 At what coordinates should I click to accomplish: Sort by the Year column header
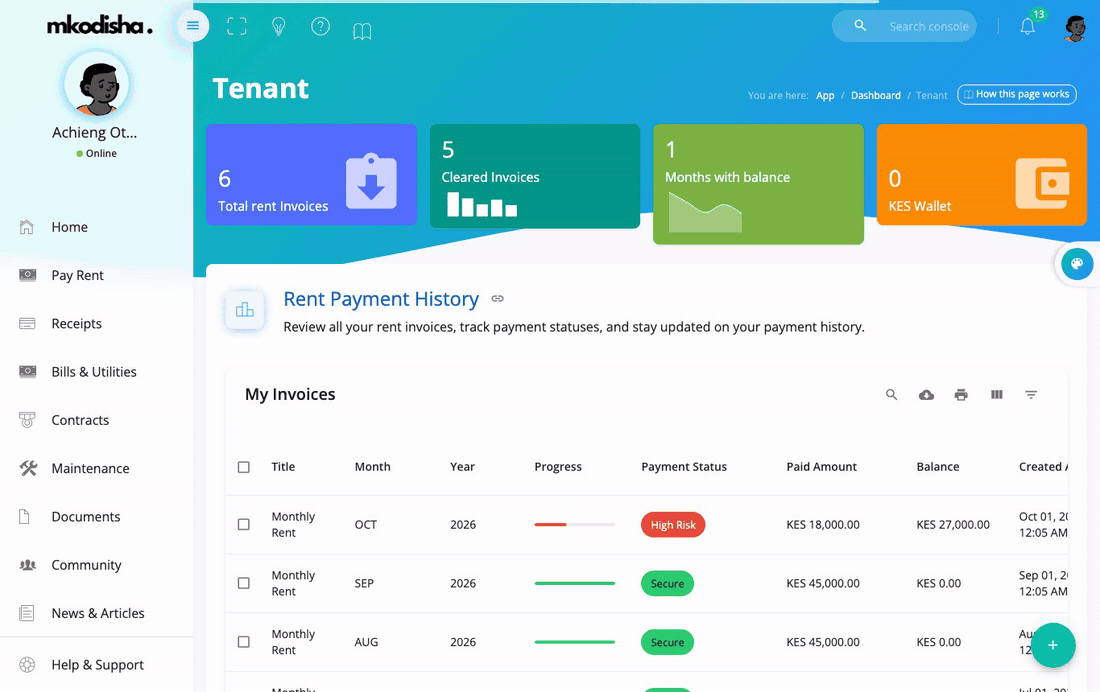pyautogui.click(x=462, y=467)
